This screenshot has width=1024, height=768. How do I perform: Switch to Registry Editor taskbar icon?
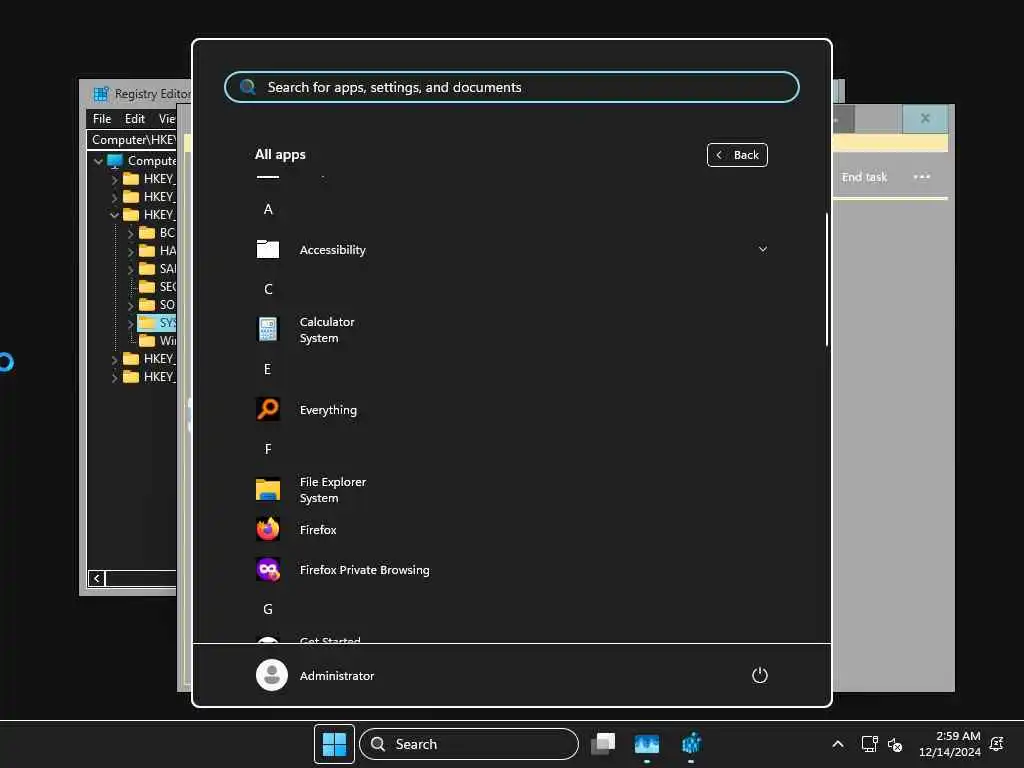(691, 744)
